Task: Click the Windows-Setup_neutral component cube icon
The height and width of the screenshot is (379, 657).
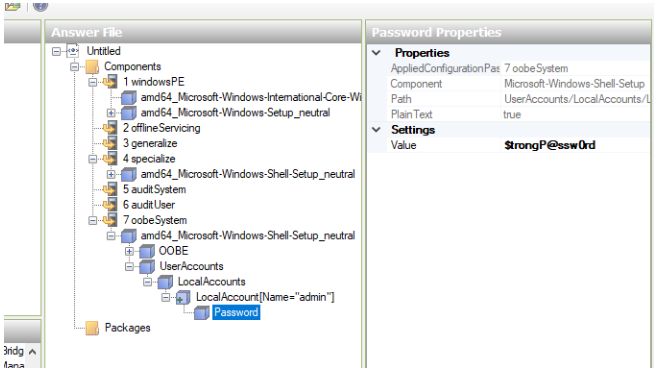Action: tap(129, 113)
